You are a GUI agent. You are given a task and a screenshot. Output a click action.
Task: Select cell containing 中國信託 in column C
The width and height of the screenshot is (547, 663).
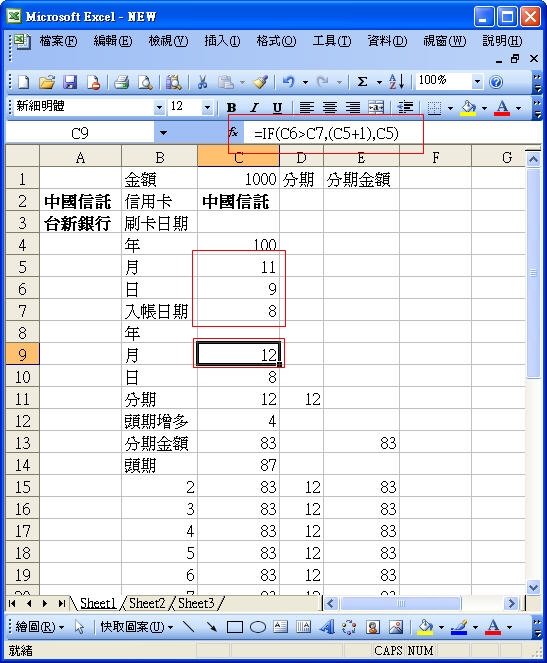pyautogui.click(x=238, y=201)
